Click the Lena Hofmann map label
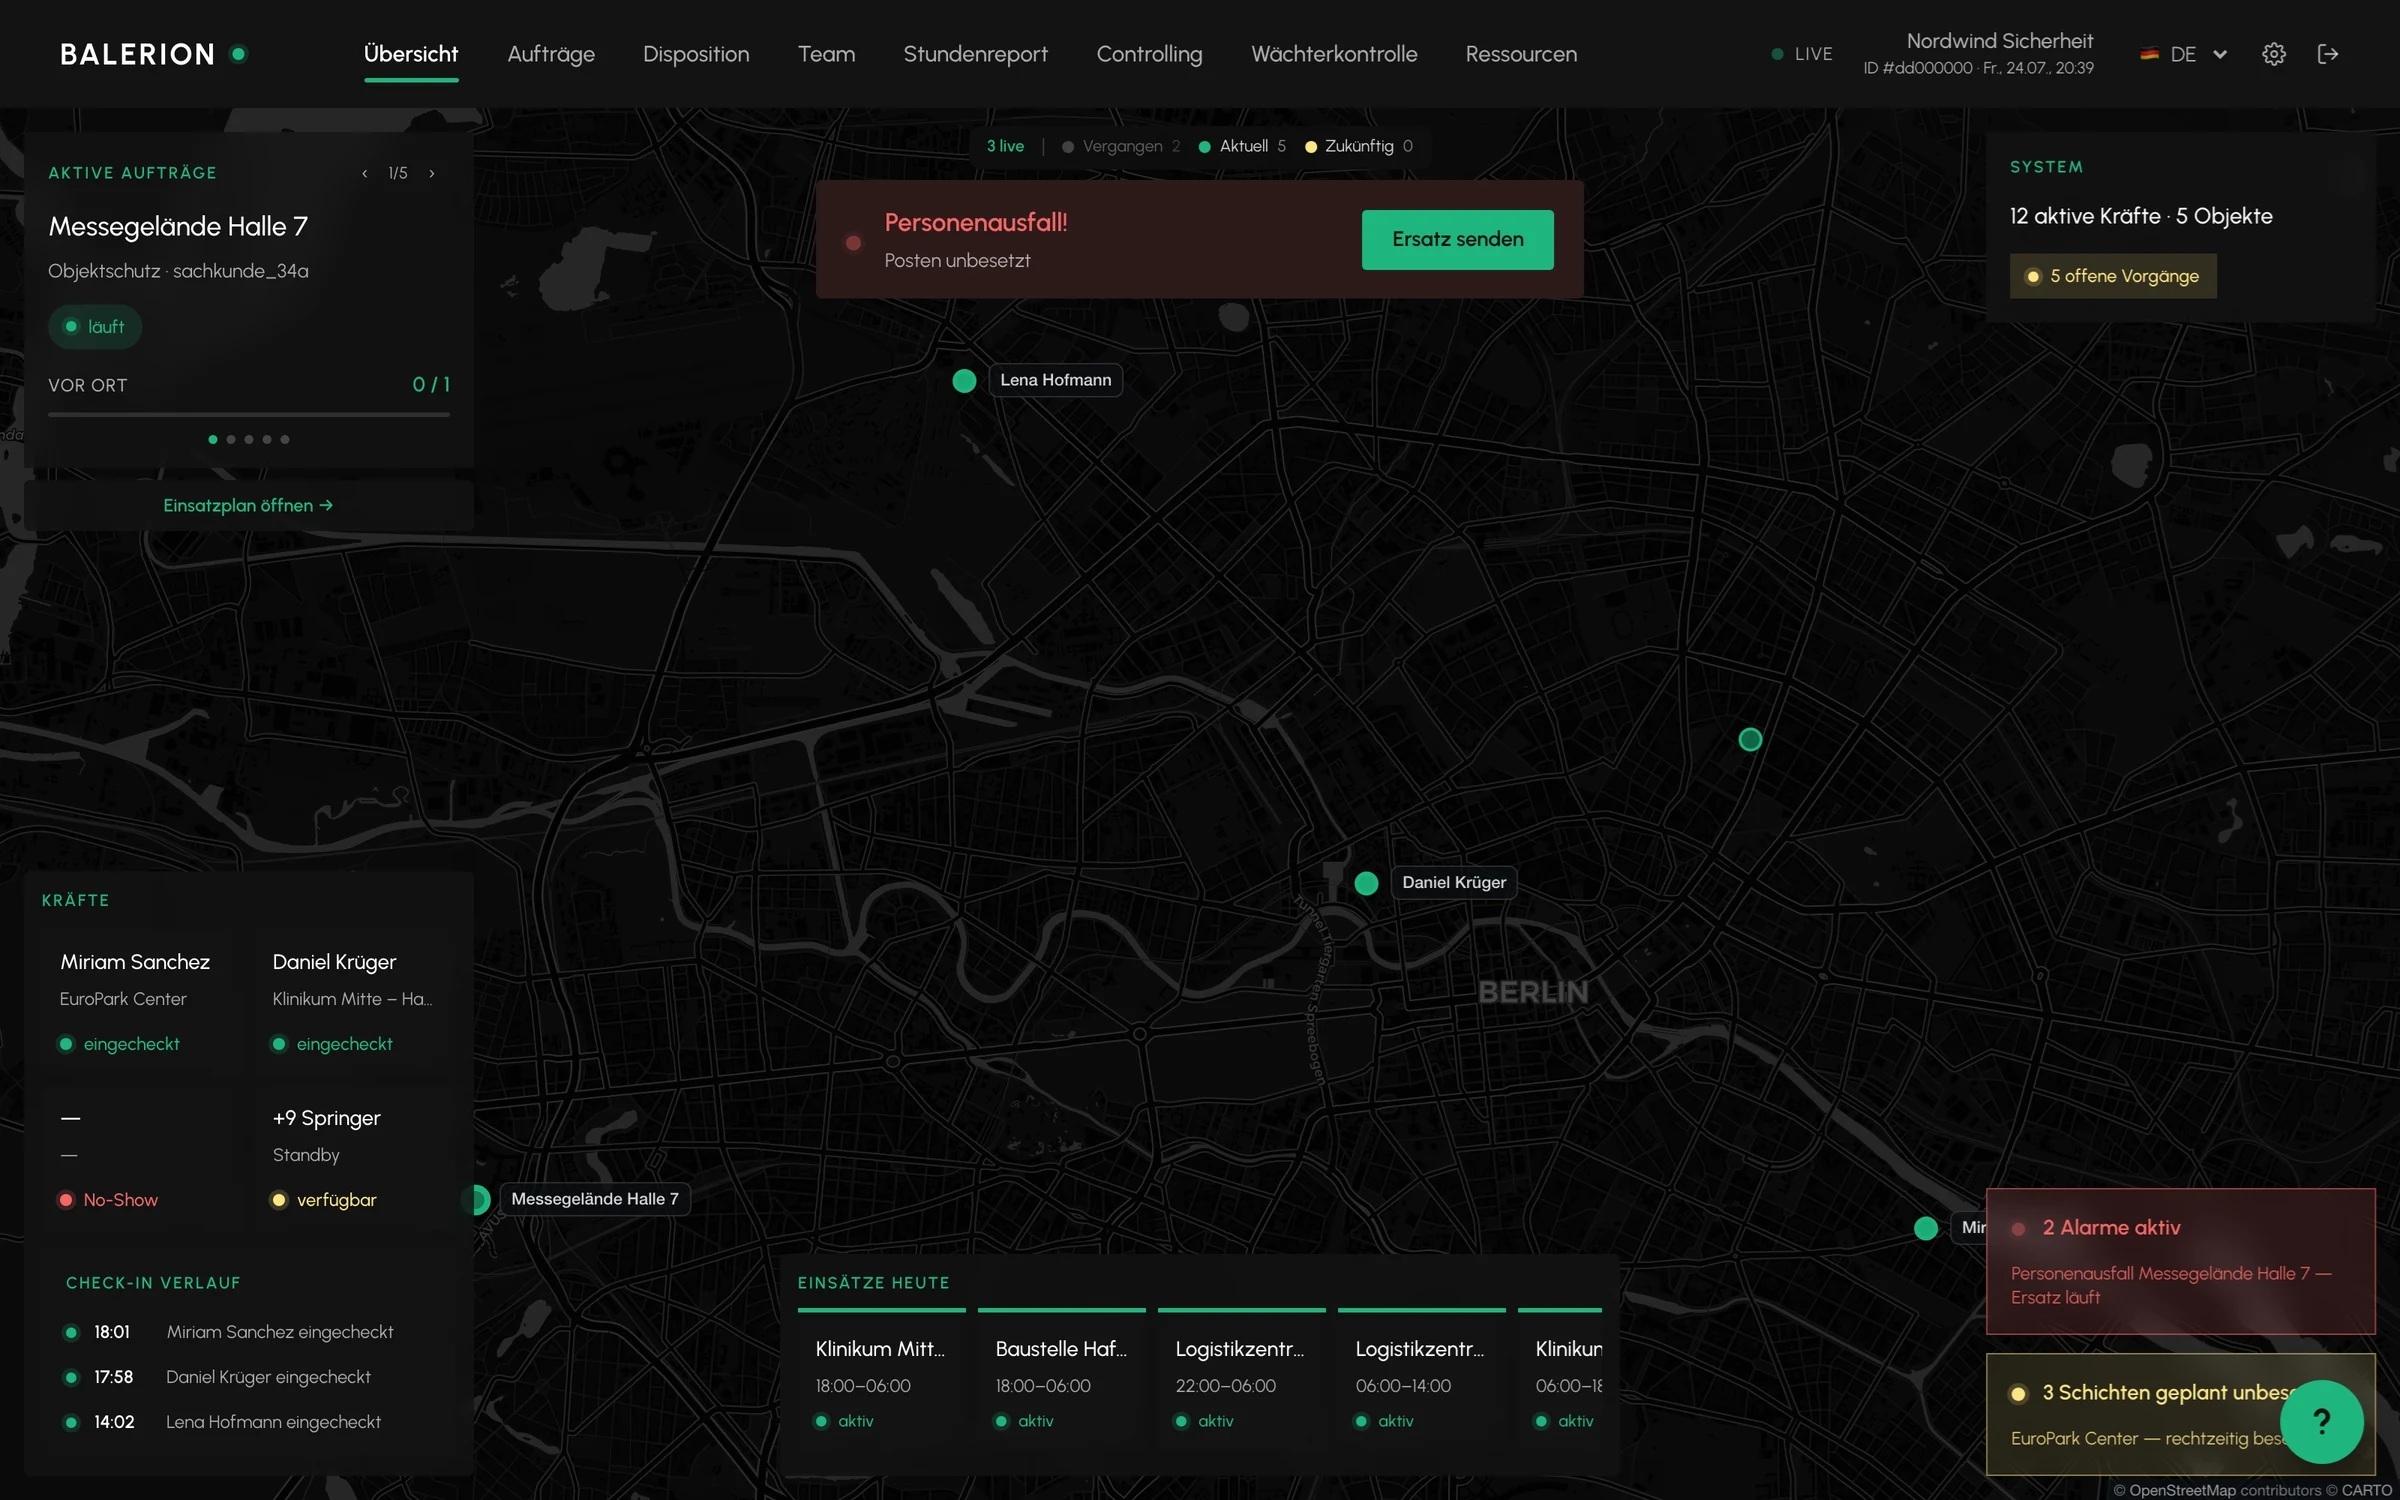The width and height of the screenshot is (2400, 1500). point(1056,380)
